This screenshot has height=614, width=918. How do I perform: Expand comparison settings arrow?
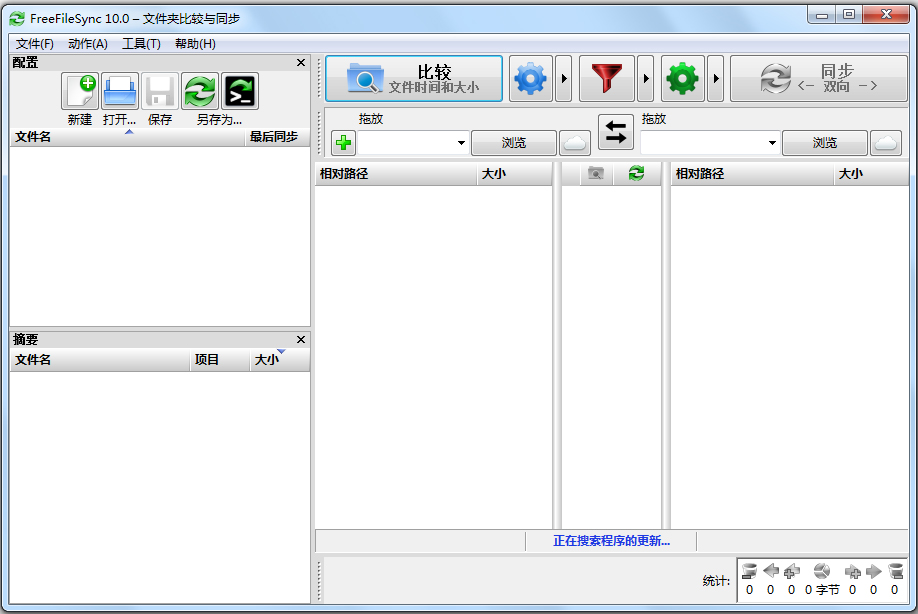(x=563, y=78)
